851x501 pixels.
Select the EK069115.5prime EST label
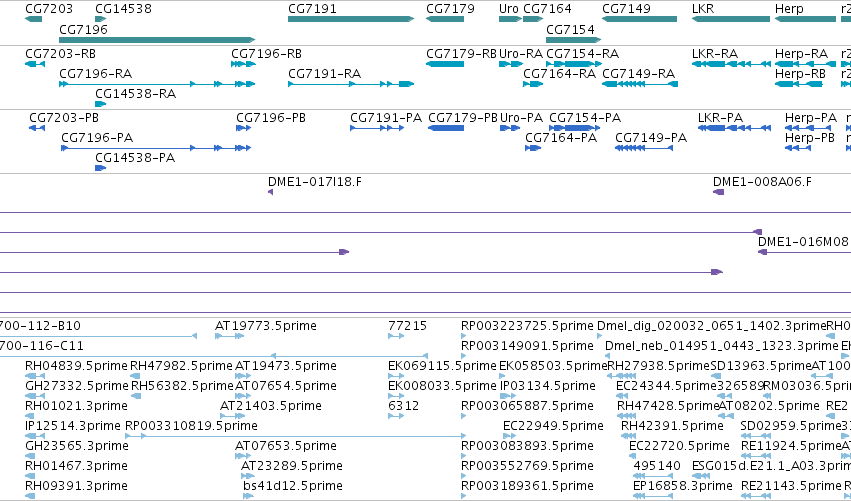pyautogui.click(x=442, y=366)
